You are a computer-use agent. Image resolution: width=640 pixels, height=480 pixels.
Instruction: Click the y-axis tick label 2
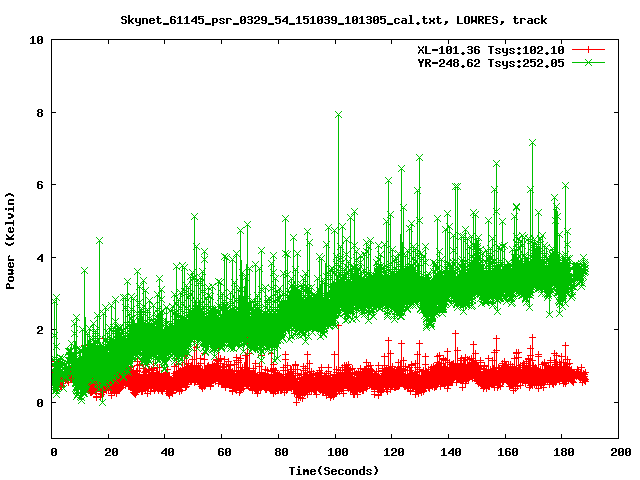[x=39, y=330]
